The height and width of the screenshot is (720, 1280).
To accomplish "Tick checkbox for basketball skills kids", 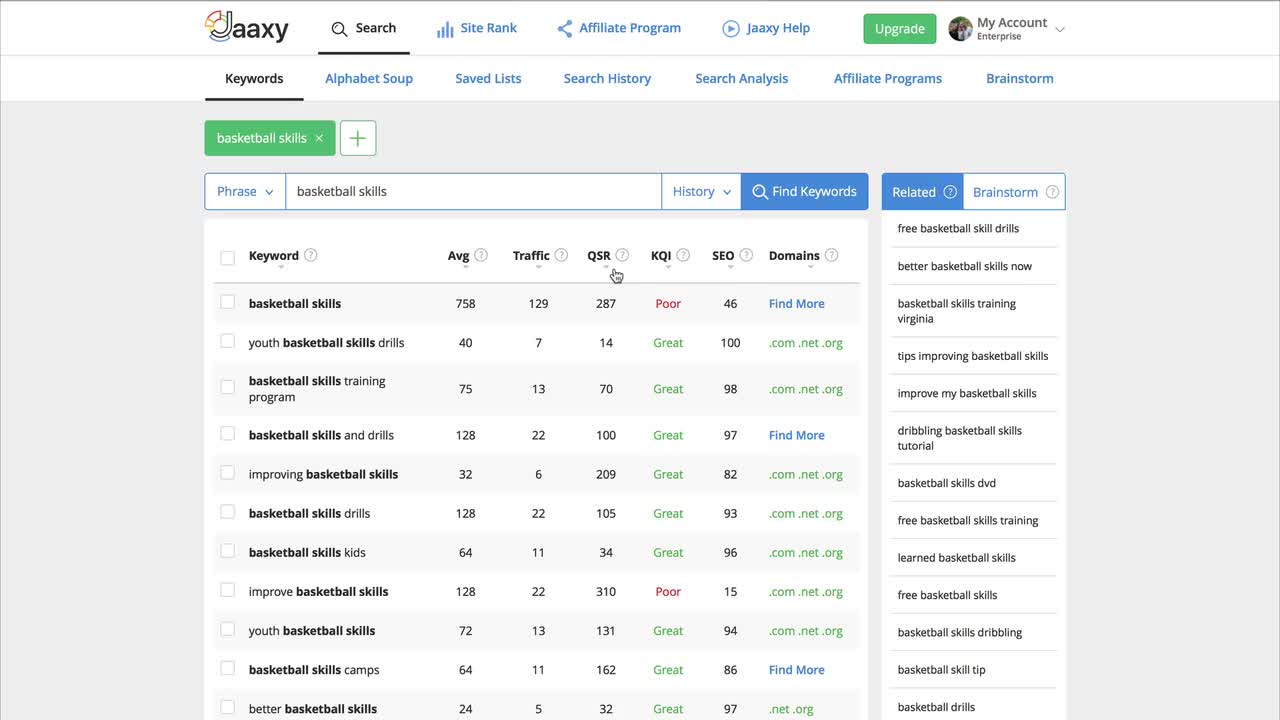I will pos(227,551).
